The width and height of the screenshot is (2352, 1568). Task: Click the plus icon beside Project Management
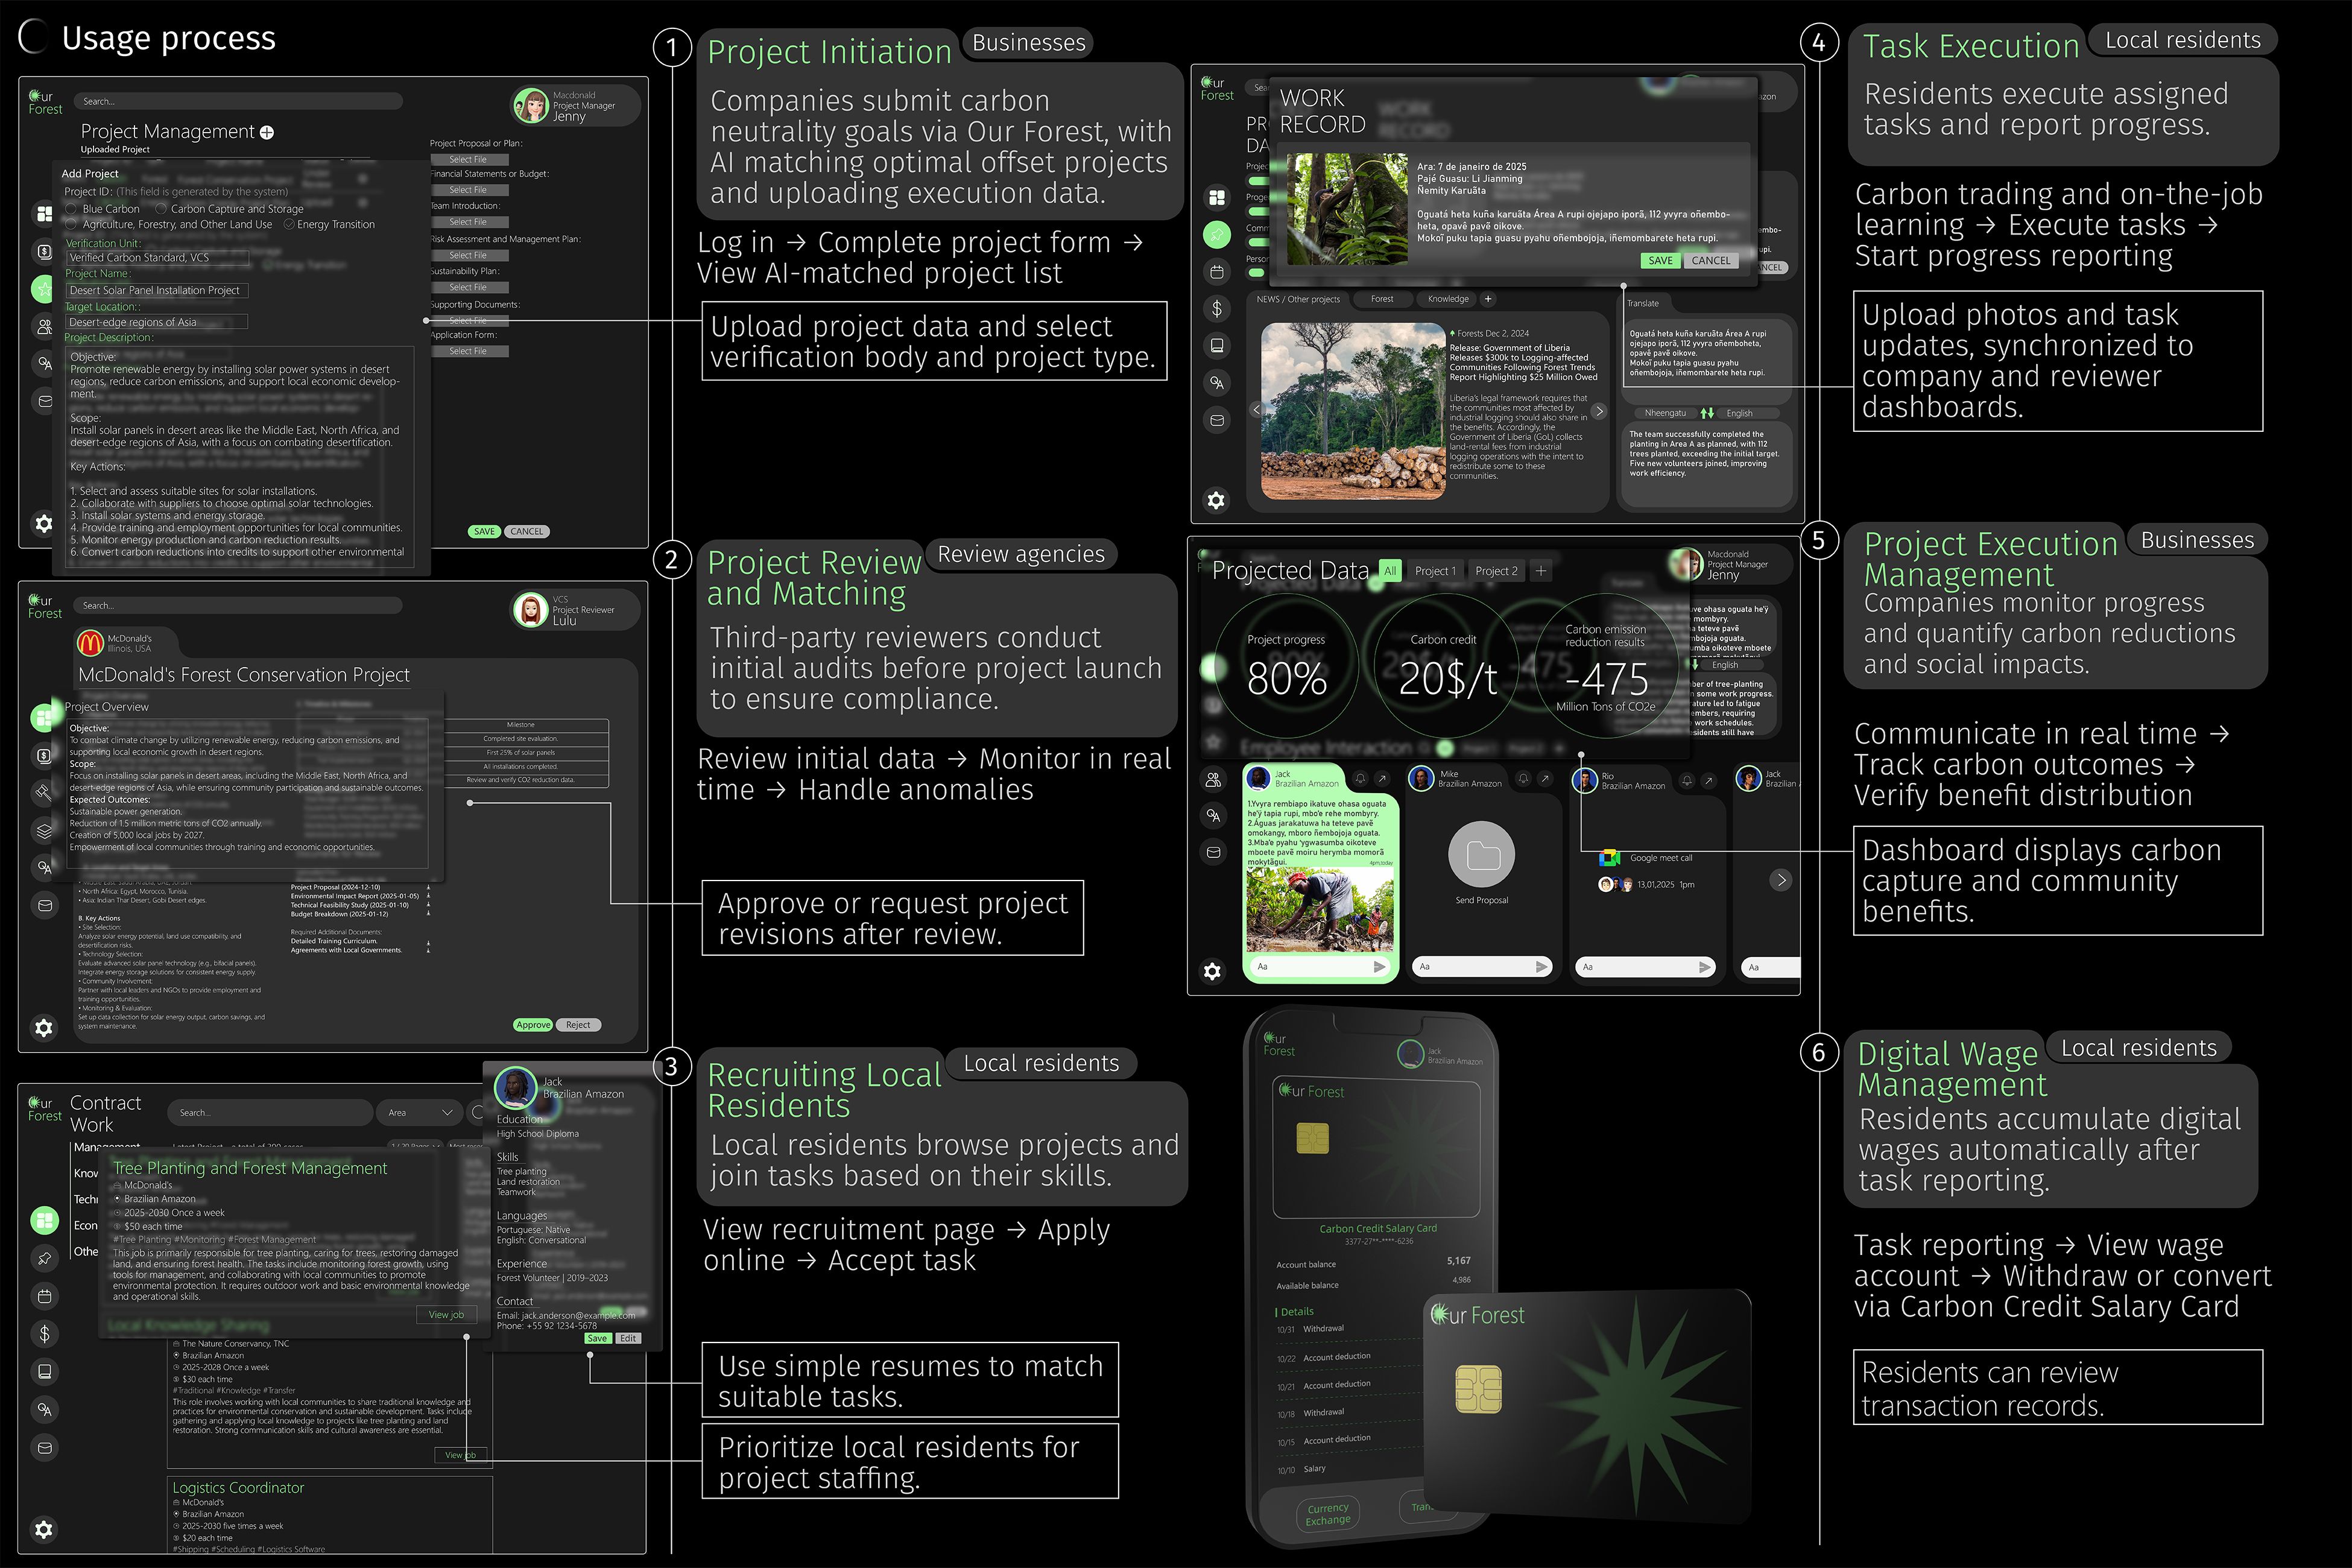(267, 132)
